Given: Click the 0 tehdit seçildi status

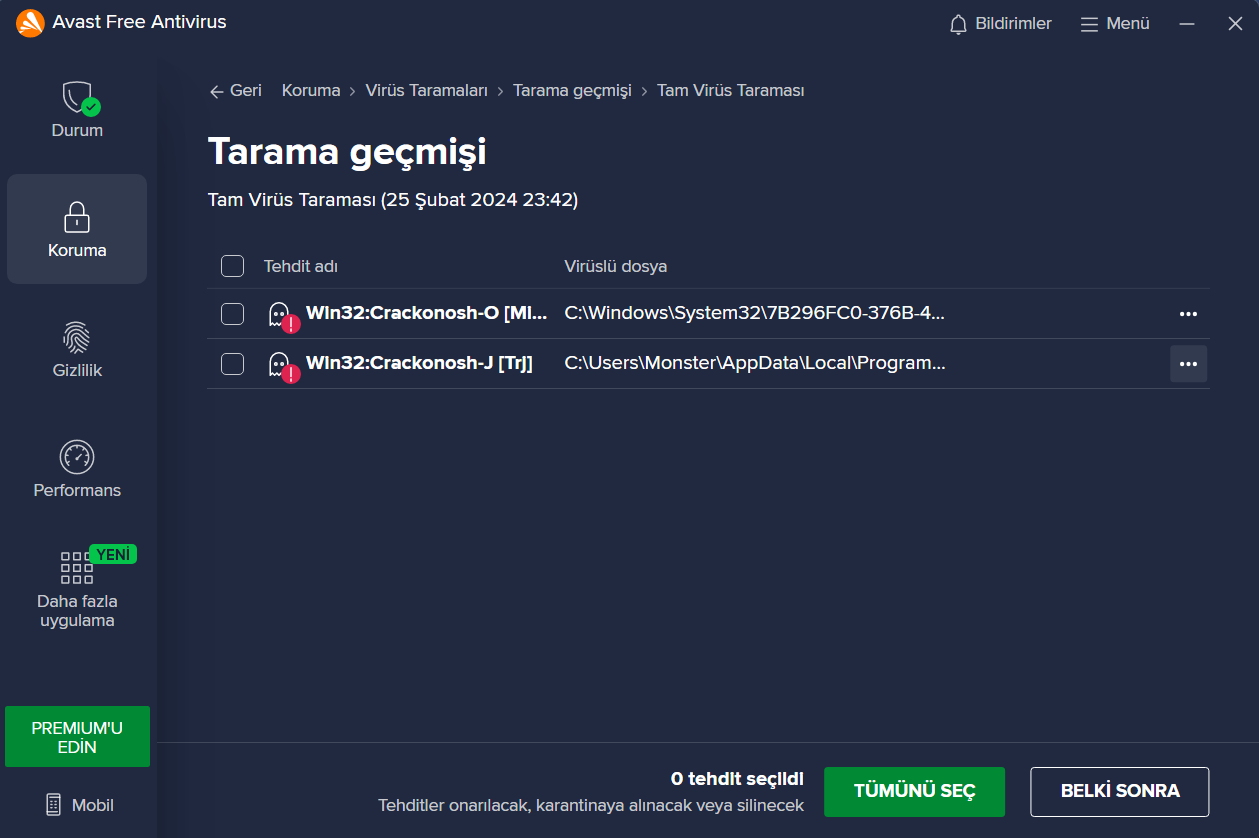Looking at the screenshot, I should pyautogui.click(x=737, y=779).
